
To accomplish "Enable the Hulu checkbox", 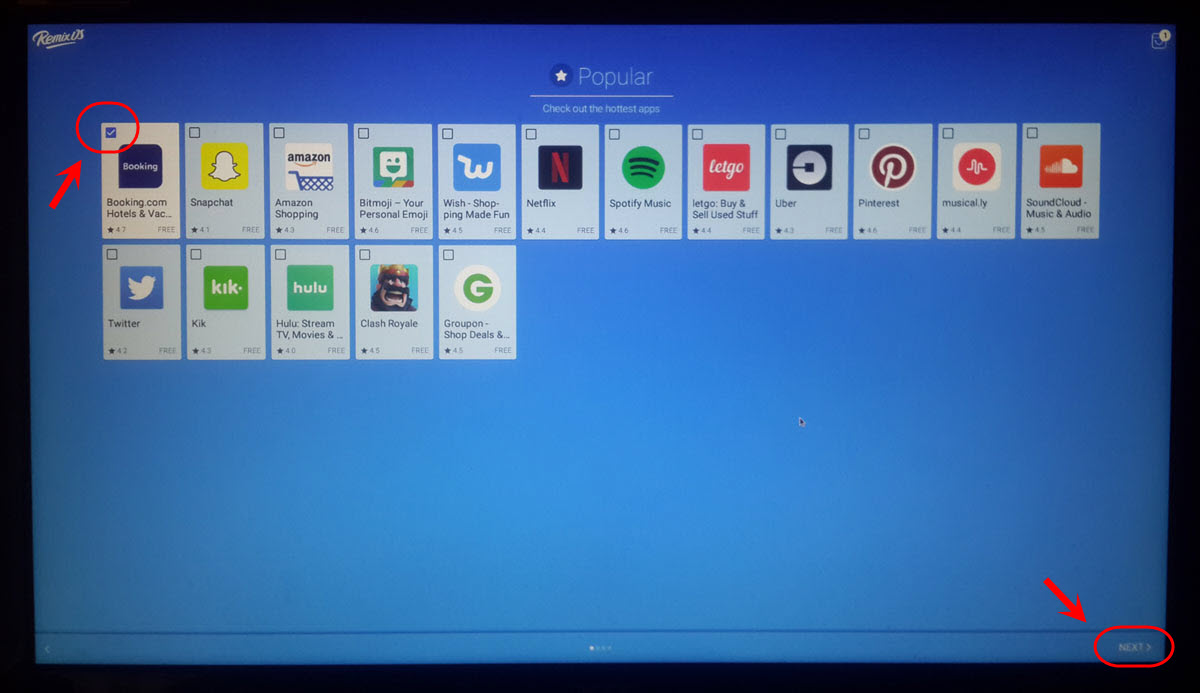I will (280, 254).
